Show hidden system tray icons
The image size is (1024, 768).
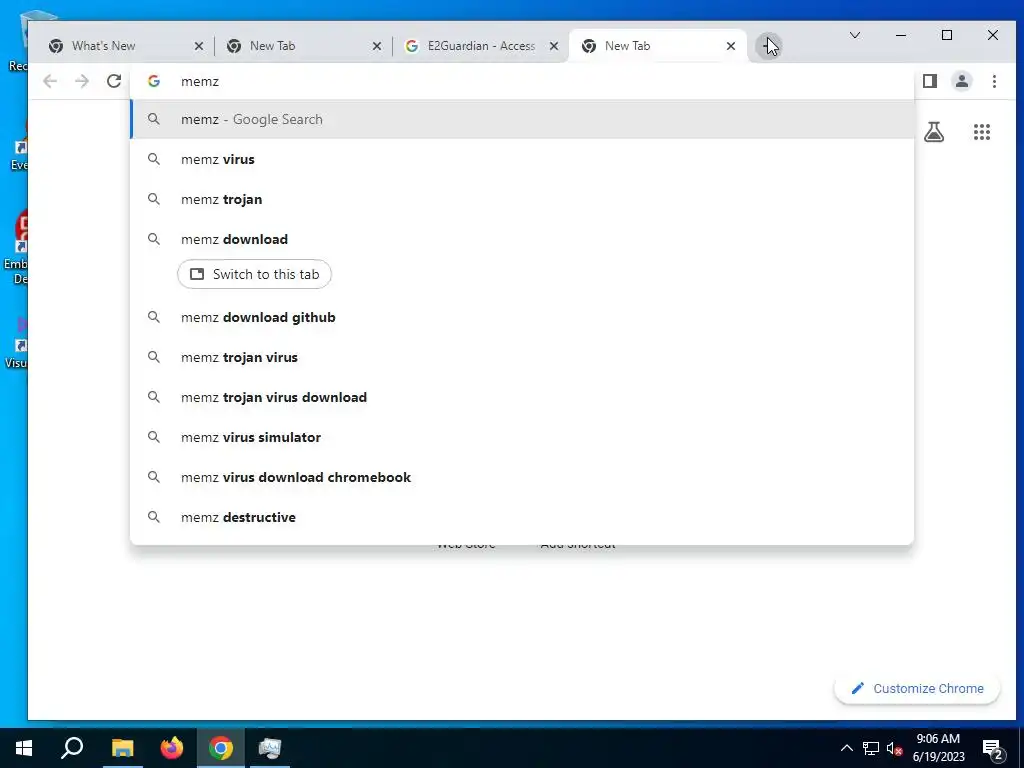[846, 748]
